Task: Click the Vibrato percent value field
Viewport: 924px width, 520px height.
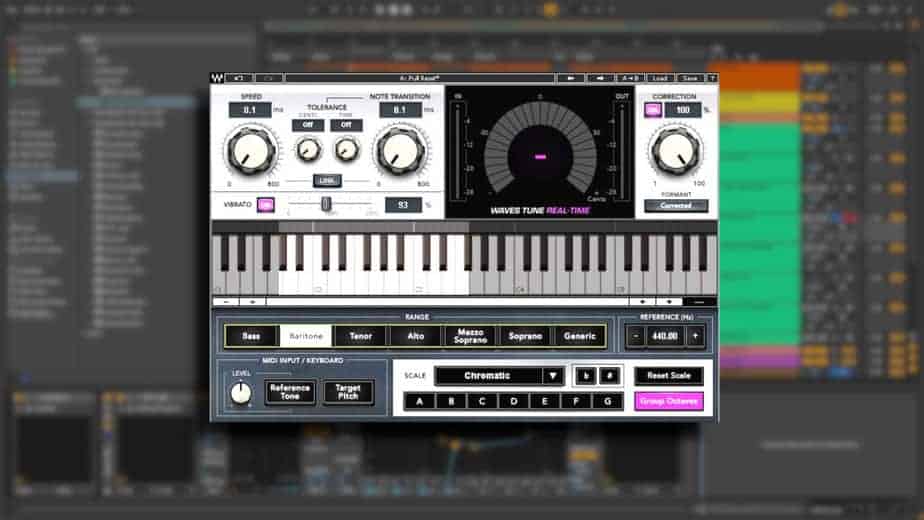Action: click(x=403, y=205)
